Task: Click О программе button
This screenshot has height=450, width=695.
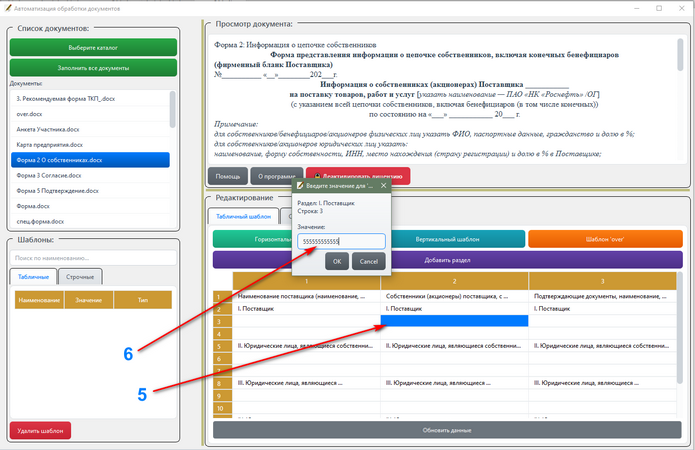Action: click(x=277, y=176)
